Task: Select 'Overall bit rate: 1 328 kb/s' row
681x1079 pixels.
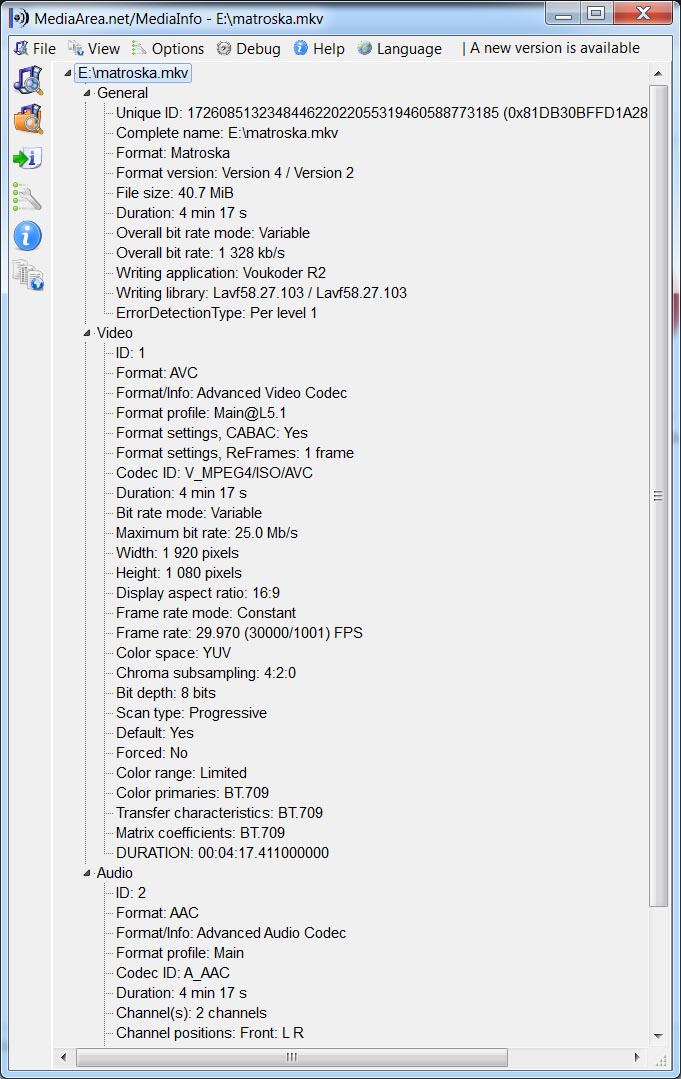Action: [x=200, y=253]
